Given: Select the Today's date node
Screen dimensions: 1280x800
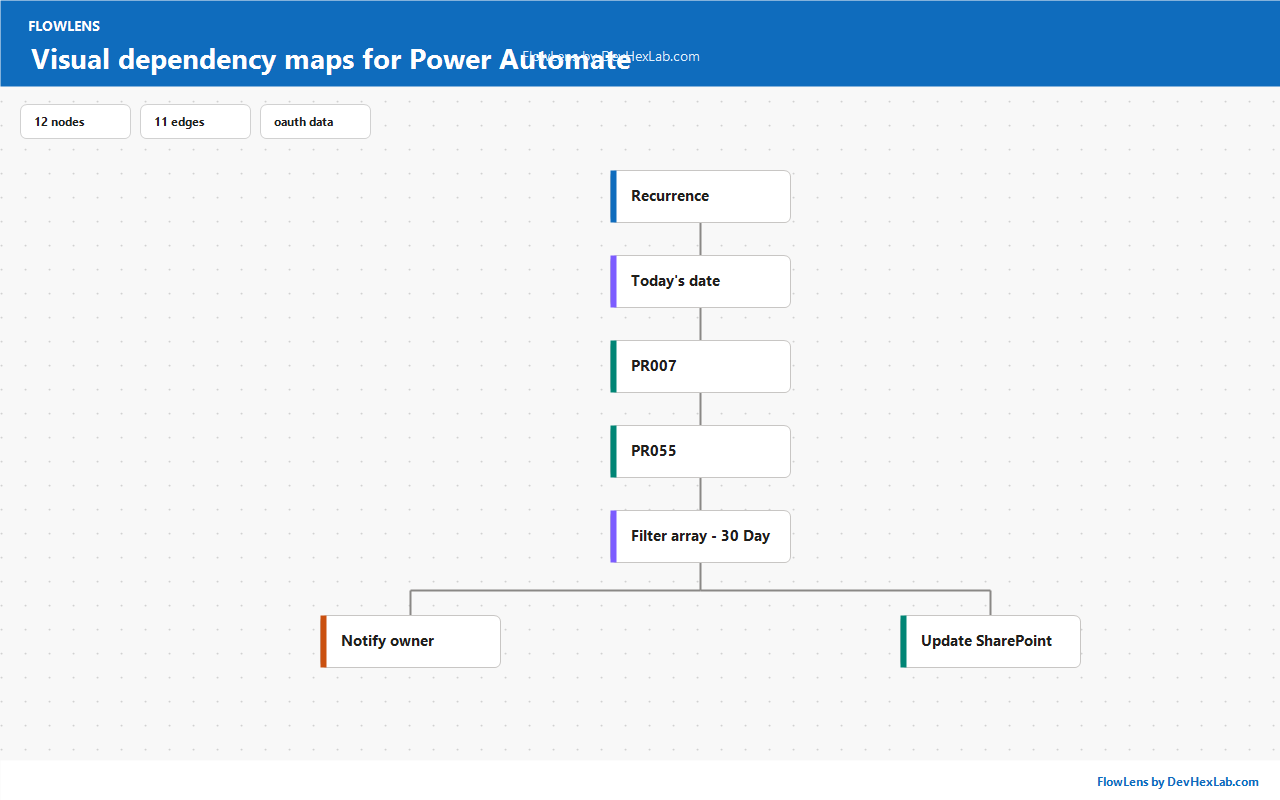Looking at the screenshot, I should [700, 281].
